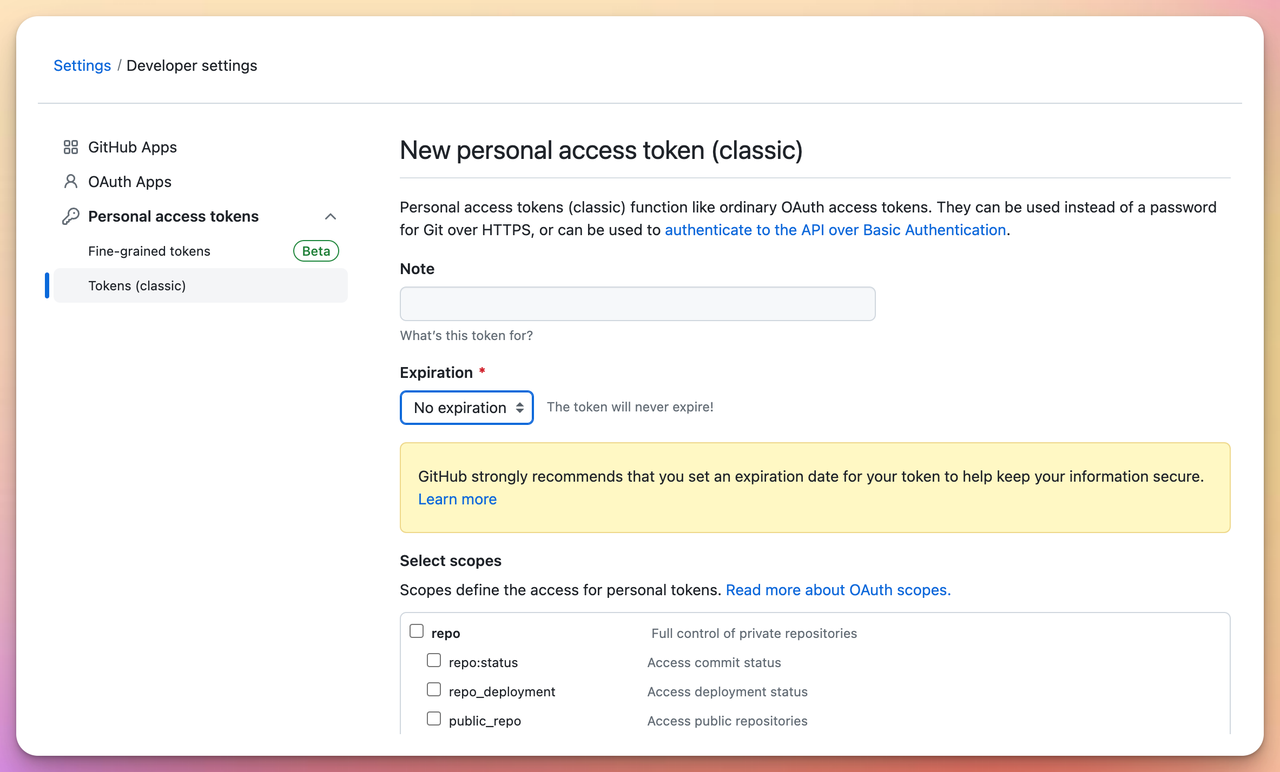Select the public_repo checkbox
Viewport: 1280px width, 772px height.
434,718
